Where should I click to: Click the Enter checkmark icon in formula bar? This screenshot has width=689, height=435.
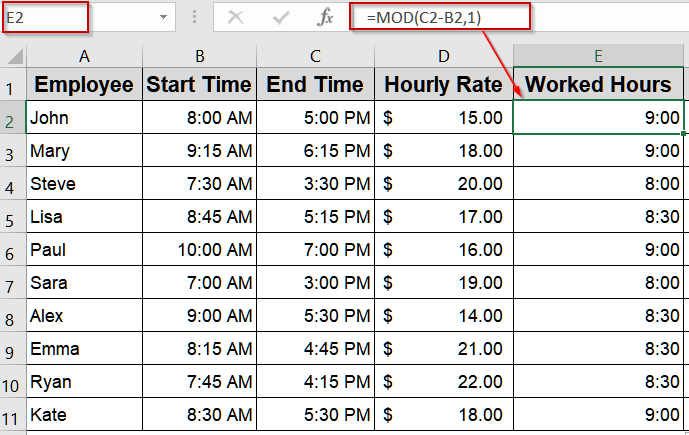click(x=281, y=18)
